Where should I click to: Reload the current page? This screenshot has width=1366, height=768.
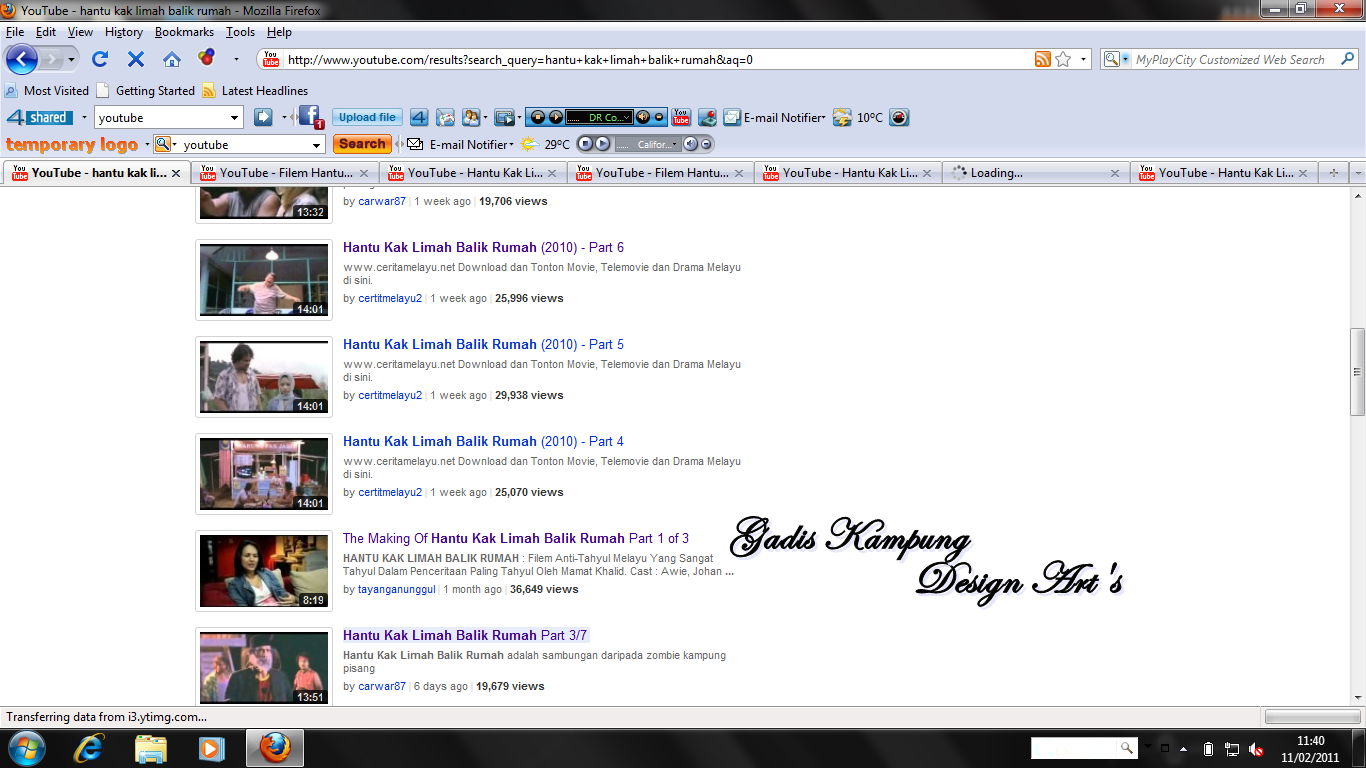tap(100, 59)
